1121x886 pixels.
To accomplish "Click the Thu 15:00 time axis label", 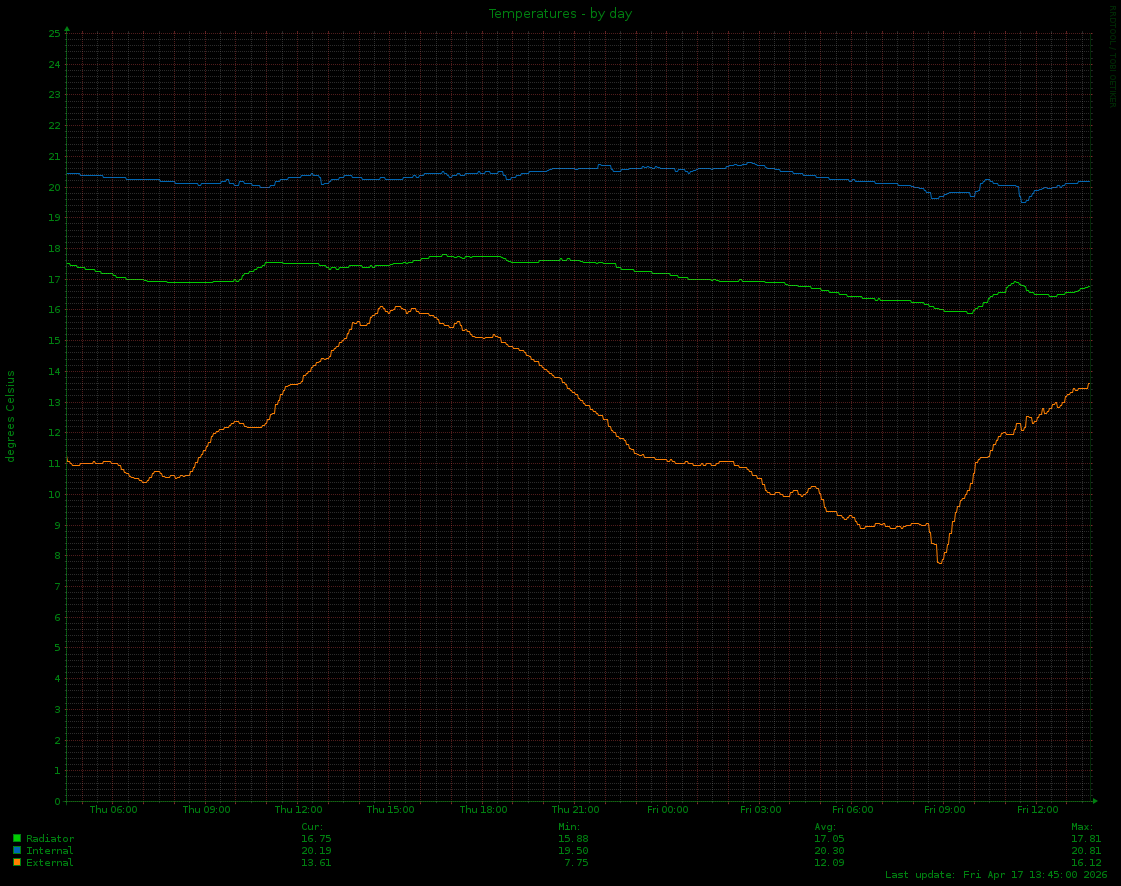I will point(390,810).
